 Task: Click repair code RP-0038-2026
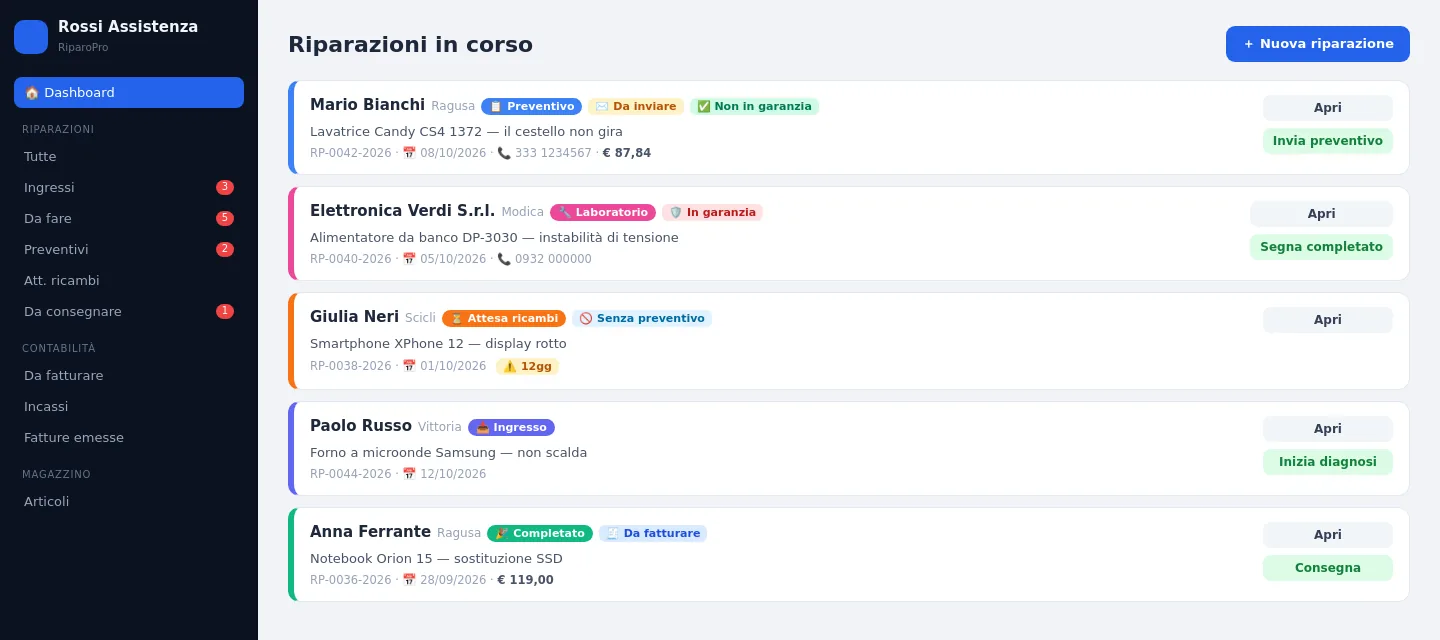[351, 366]
